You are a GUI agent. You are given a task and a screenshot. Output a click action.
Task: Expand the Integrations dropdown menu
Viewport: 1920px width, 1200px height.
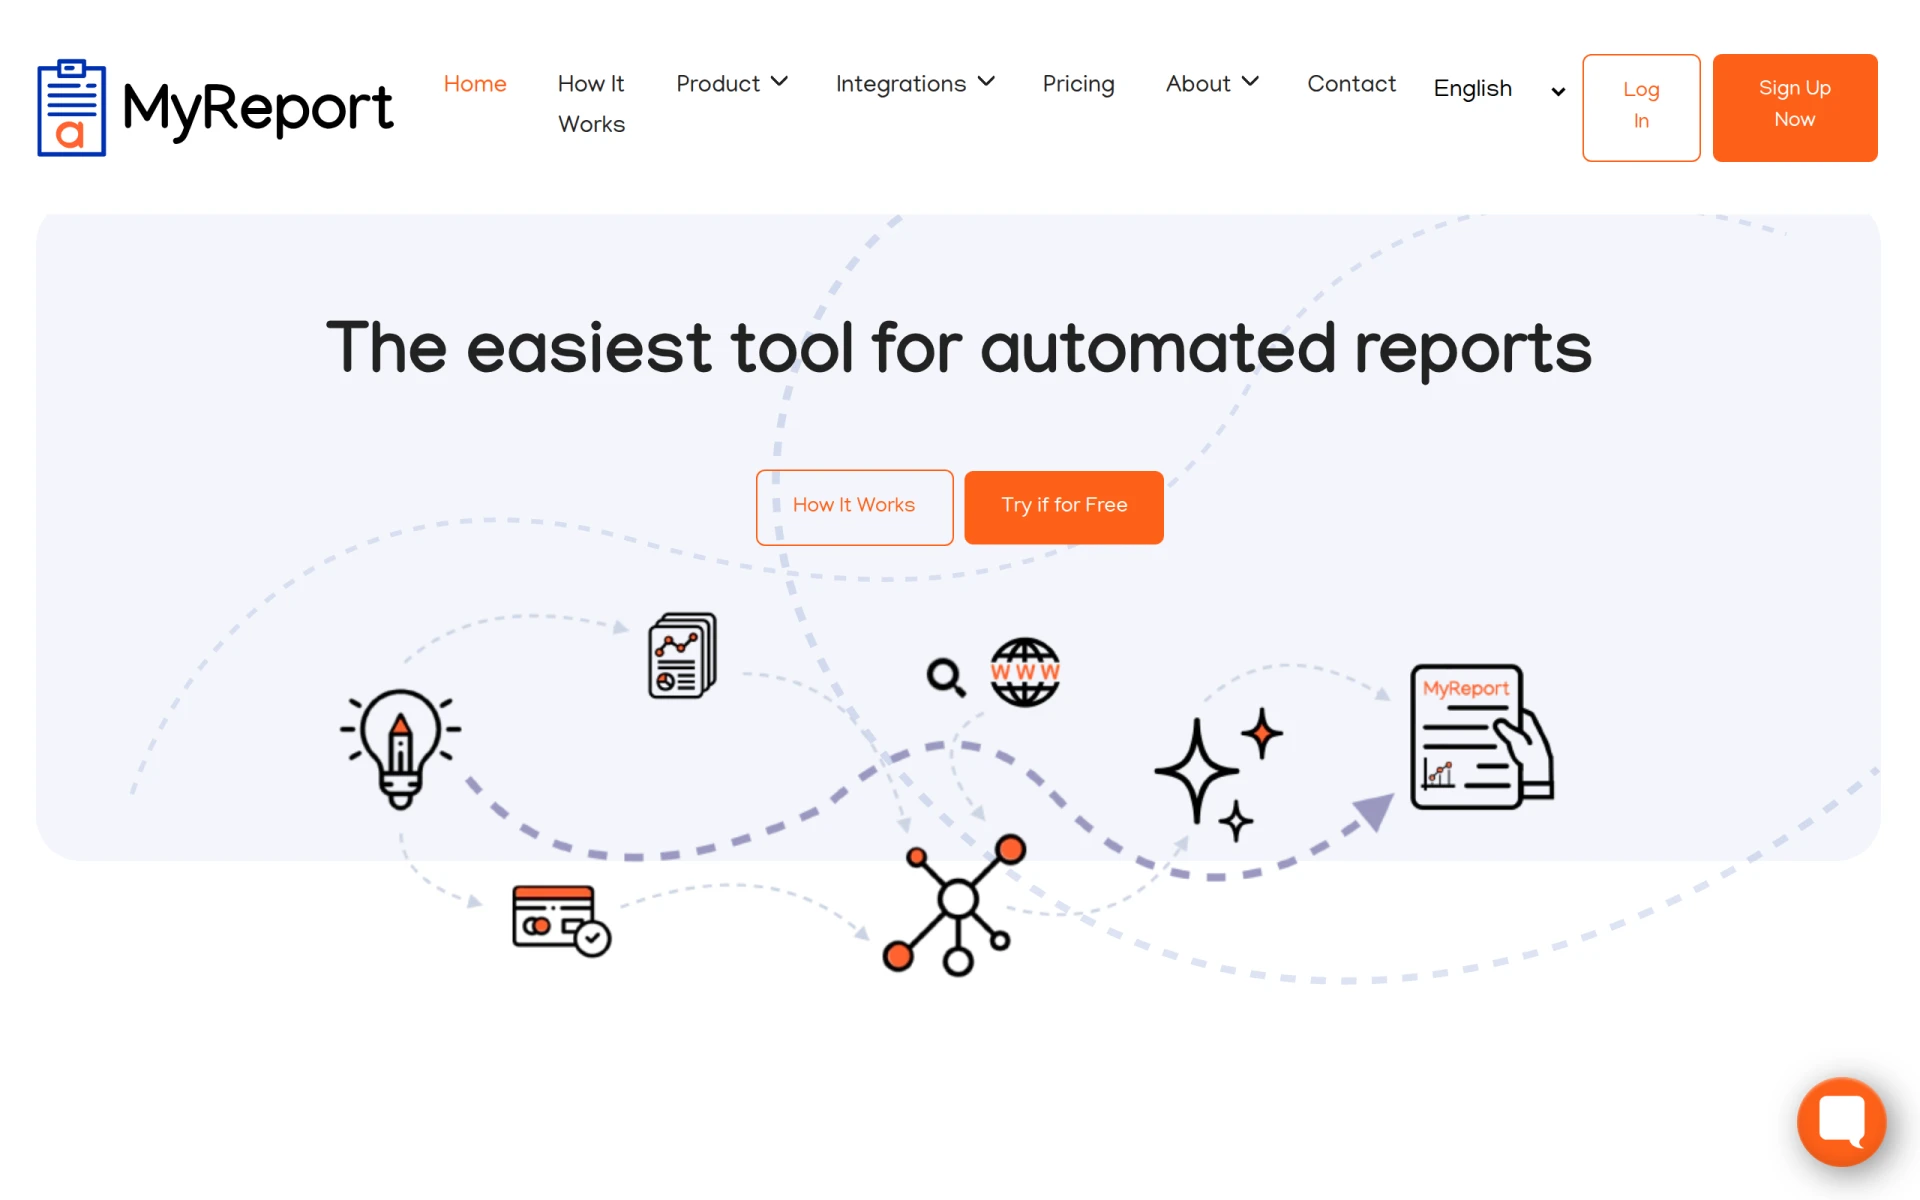point(915,84)
